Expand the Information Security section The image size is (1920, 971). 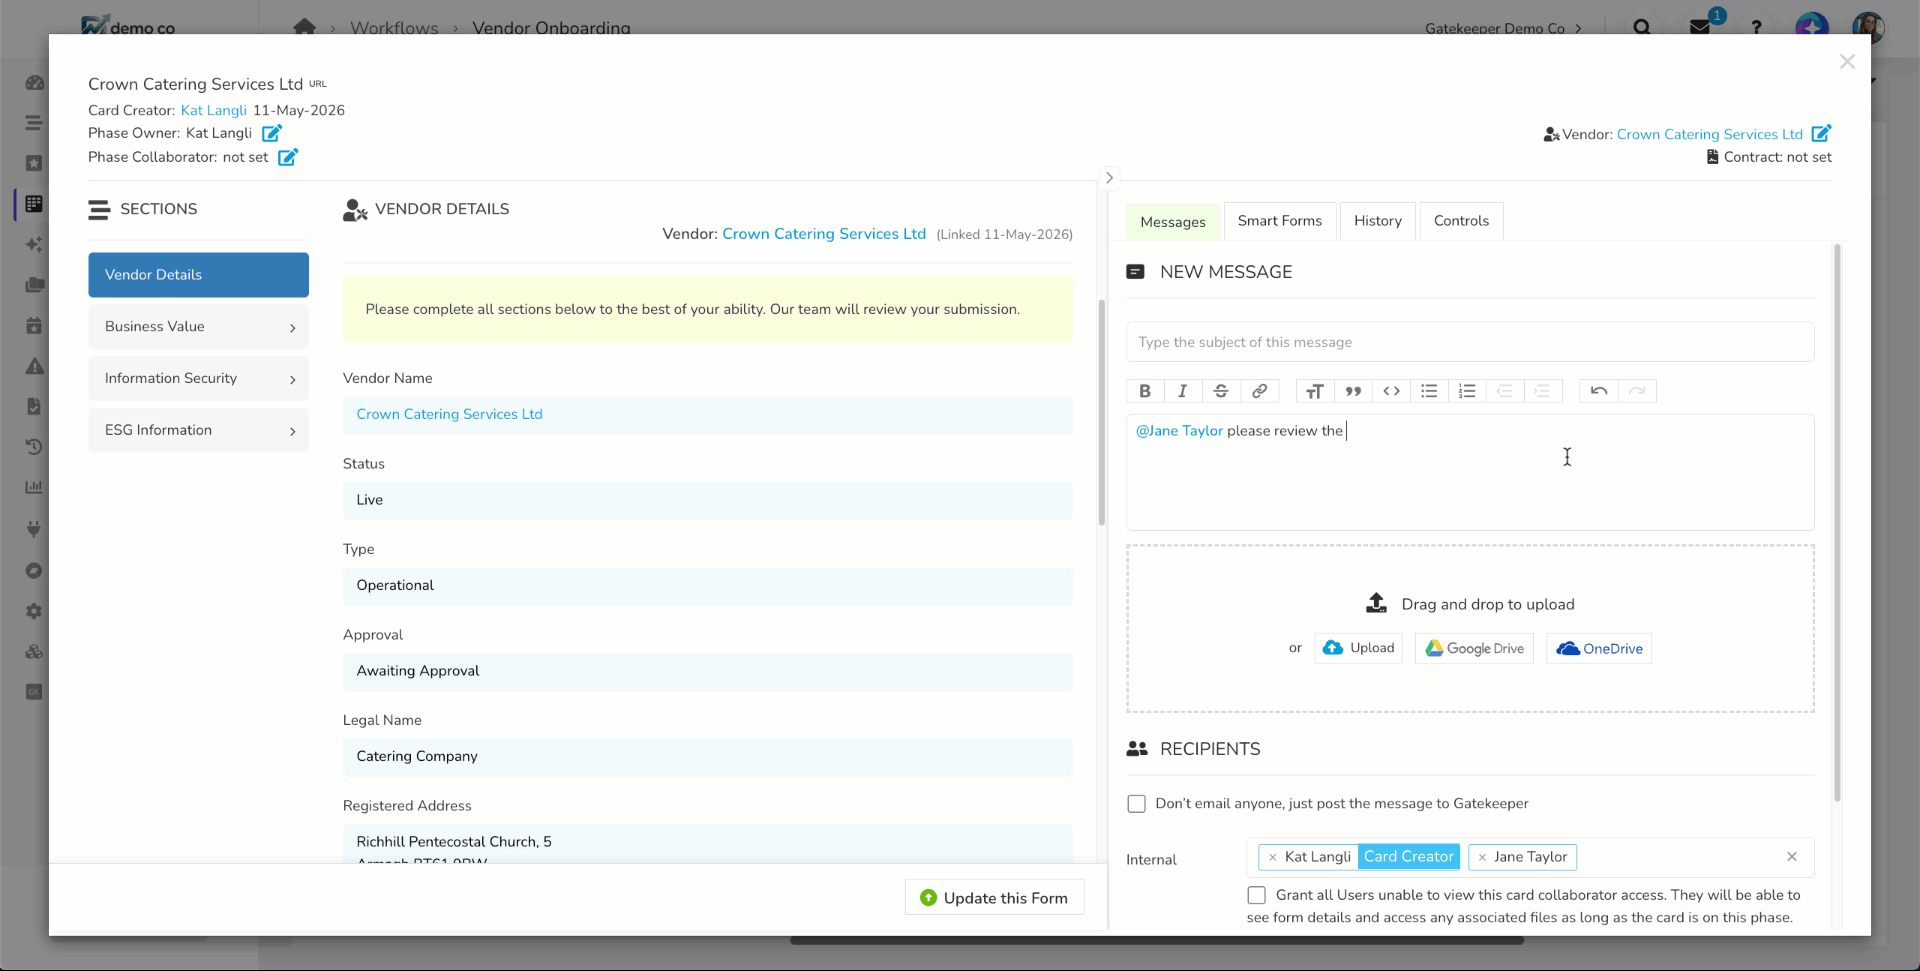(198, 379)
